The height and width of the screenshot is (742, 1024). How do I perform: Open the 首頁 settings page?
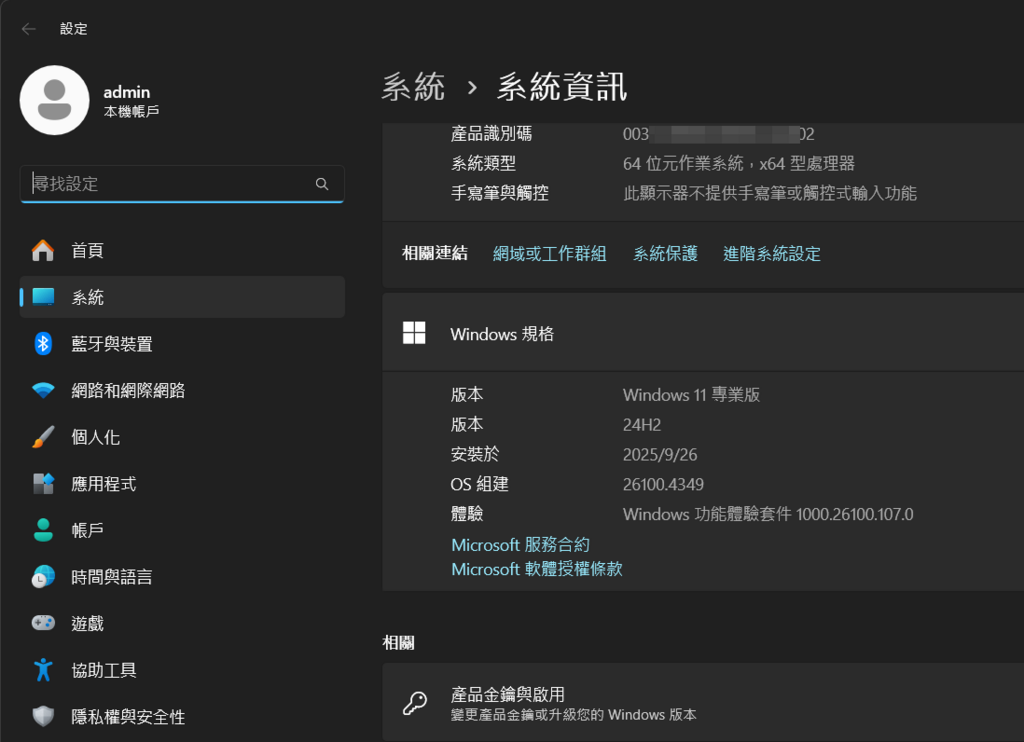click(x=182, y=251)
